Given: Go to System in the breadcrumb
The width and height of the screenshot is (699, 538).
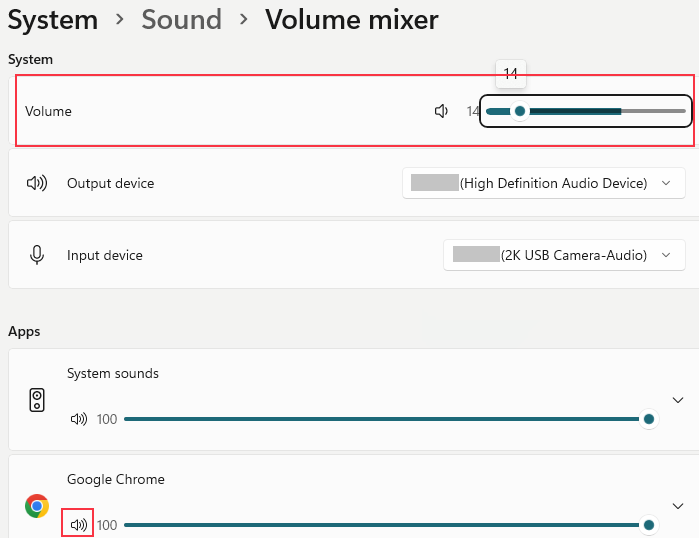Looking at the screenshot, I should point(53,20).
